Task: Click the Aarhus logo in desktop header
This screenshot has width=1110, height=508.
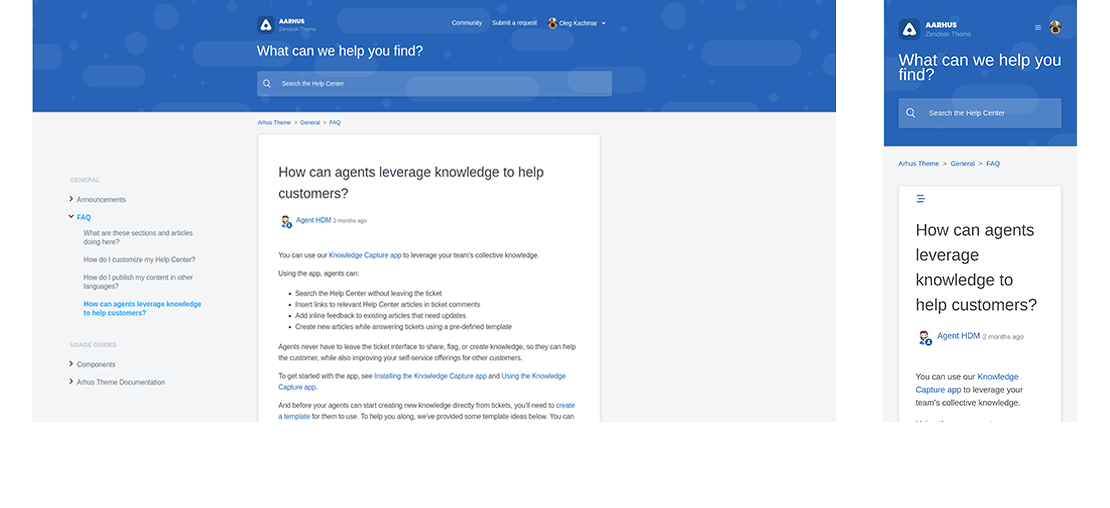Action: 266,25
